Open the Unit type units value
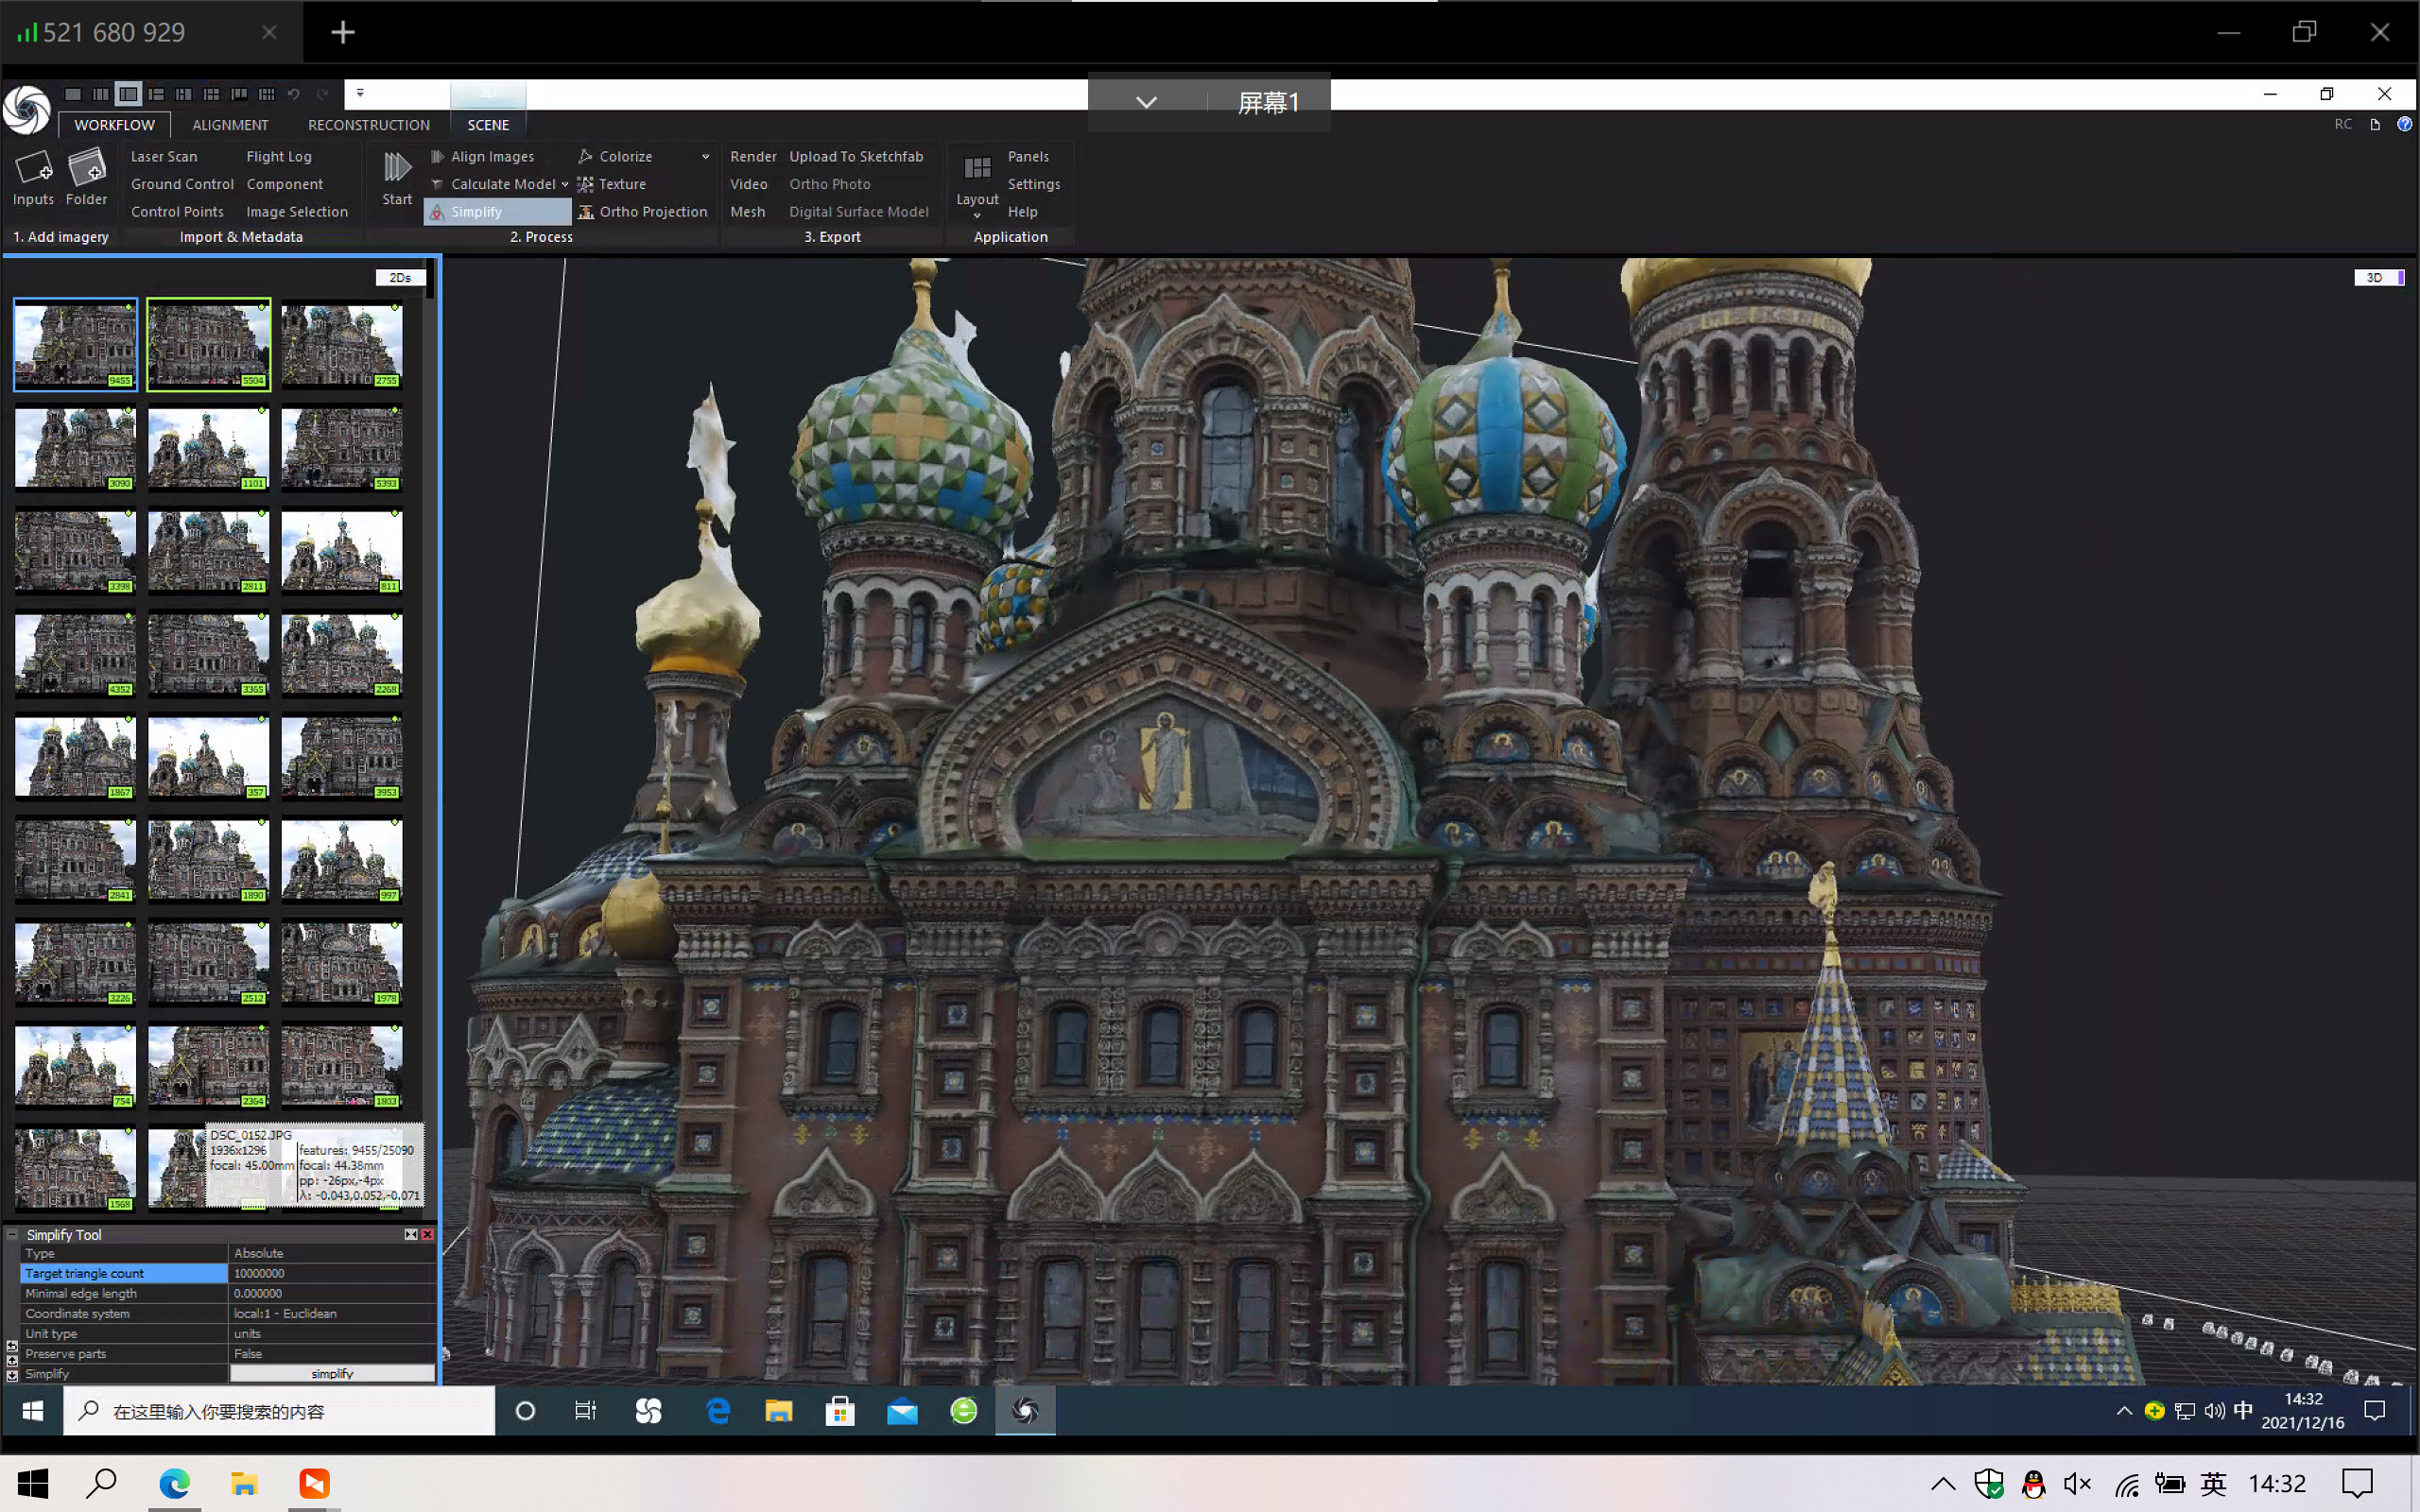 click(332, 1334)
